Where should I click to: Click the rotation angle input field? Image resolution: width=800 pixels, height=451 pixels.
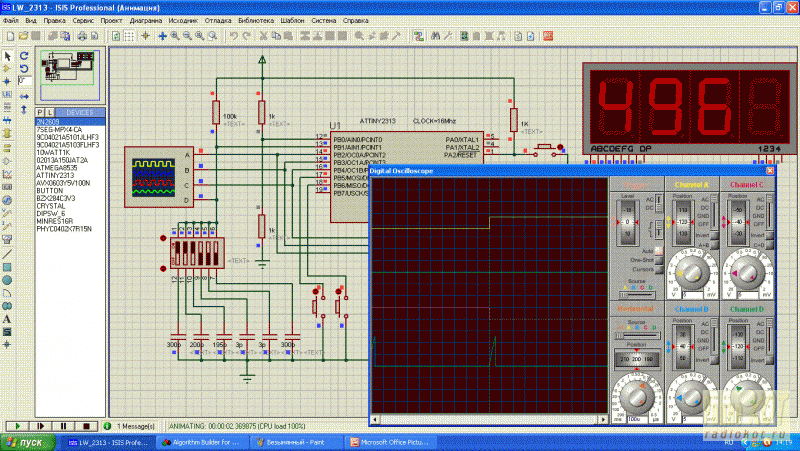(x=24, y=81)
